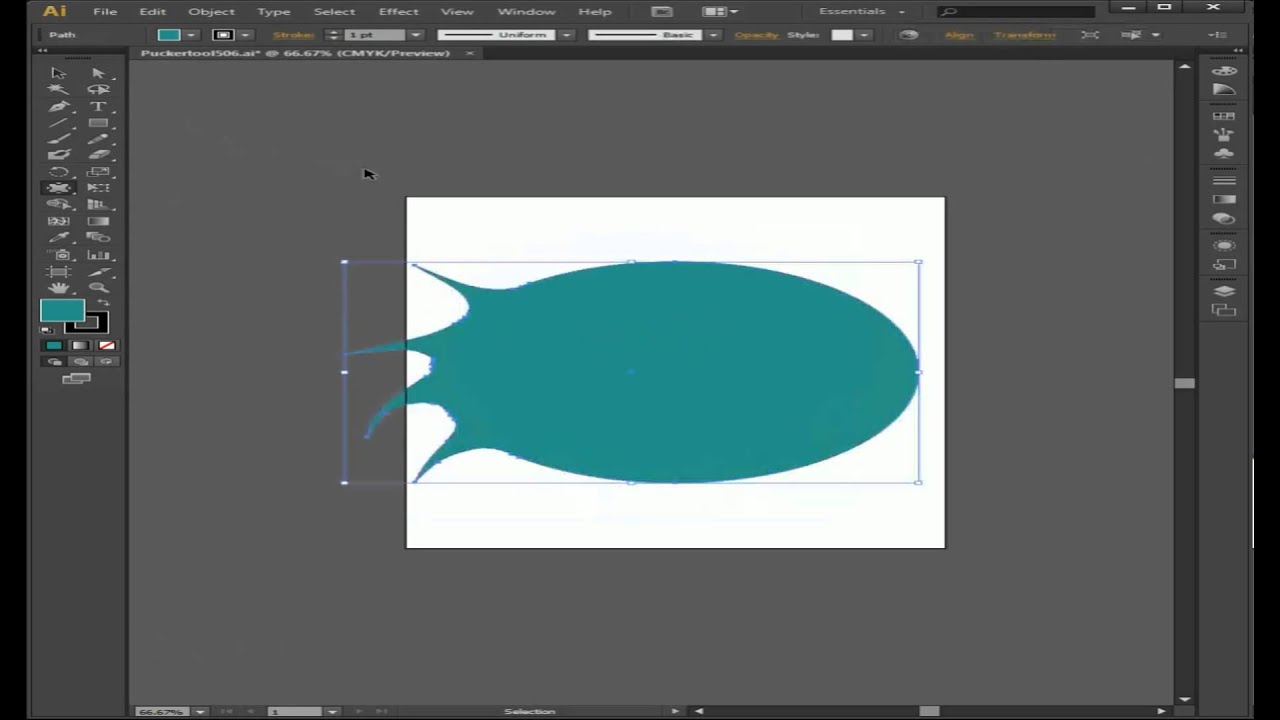Select the Gradient tool
This screenshot has width=1280, height=720.
98,220
